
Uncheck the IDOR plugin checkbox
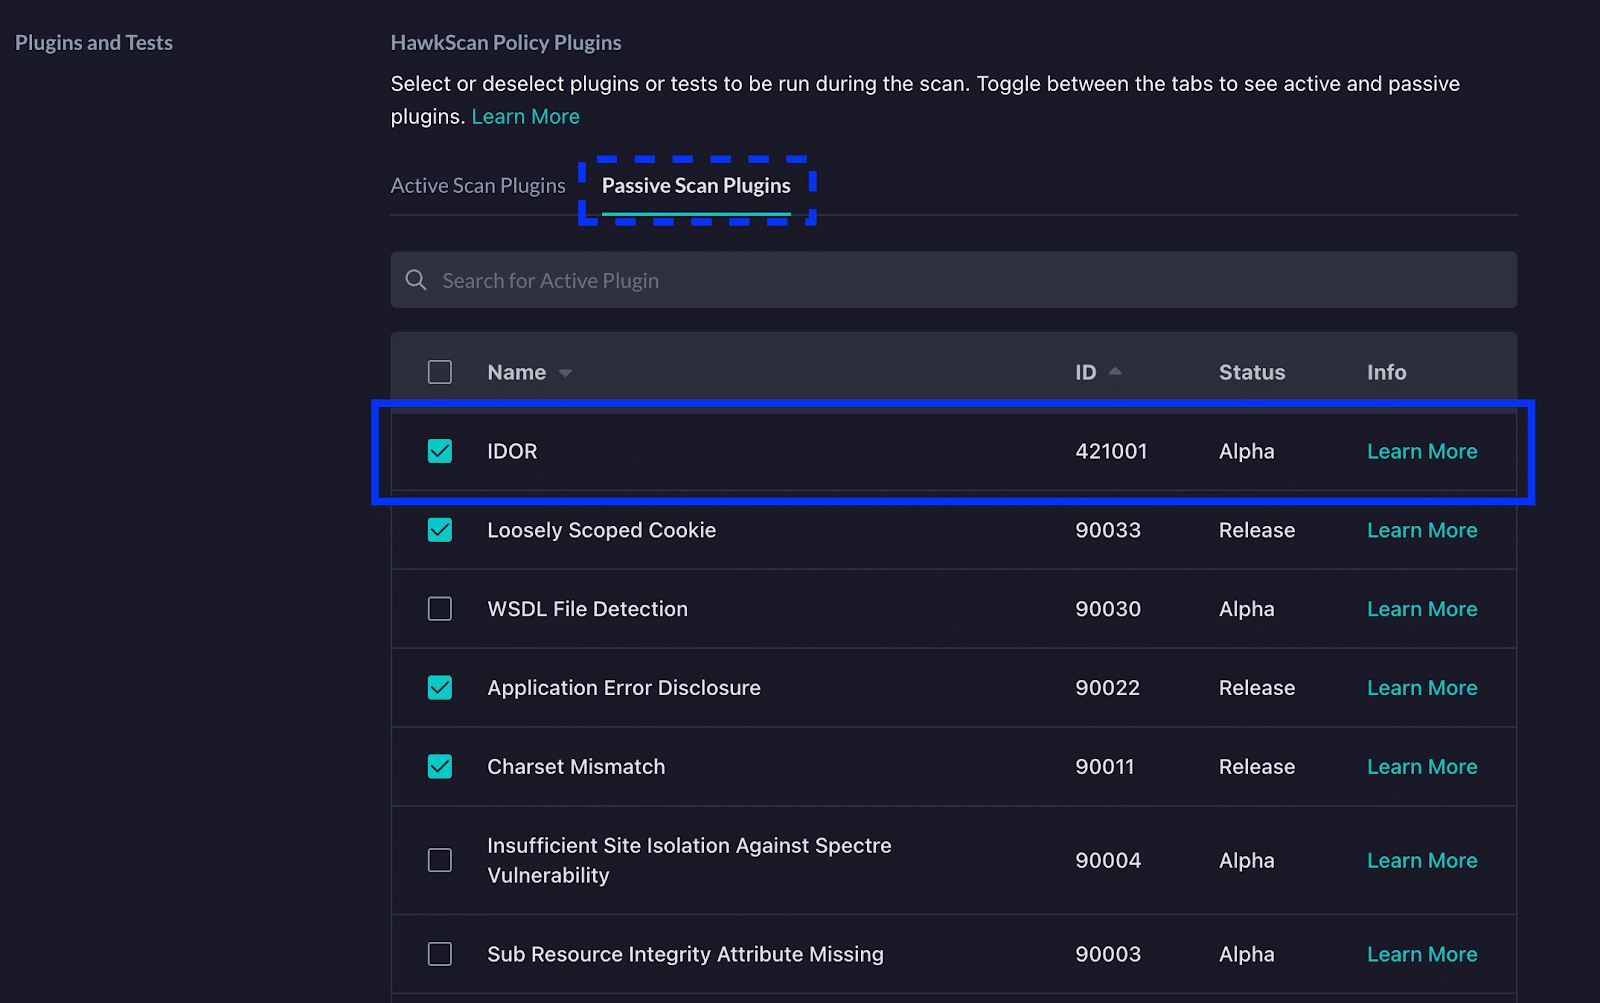440,451
